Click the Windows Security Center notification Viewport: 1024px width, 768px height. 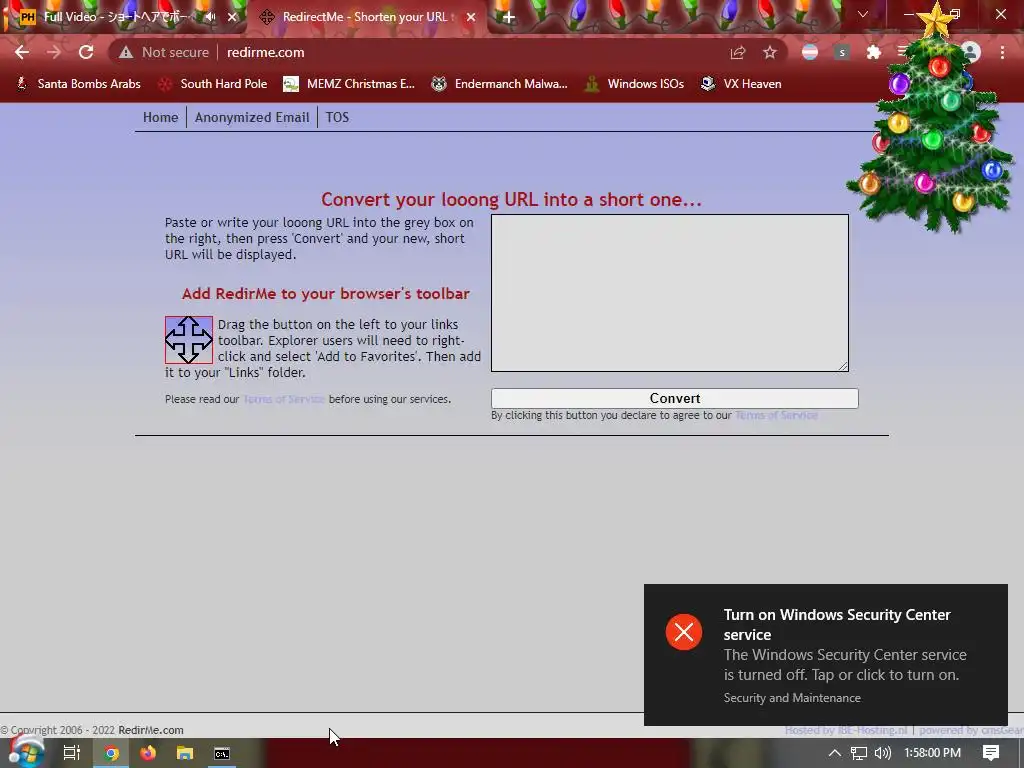point(825,655)
